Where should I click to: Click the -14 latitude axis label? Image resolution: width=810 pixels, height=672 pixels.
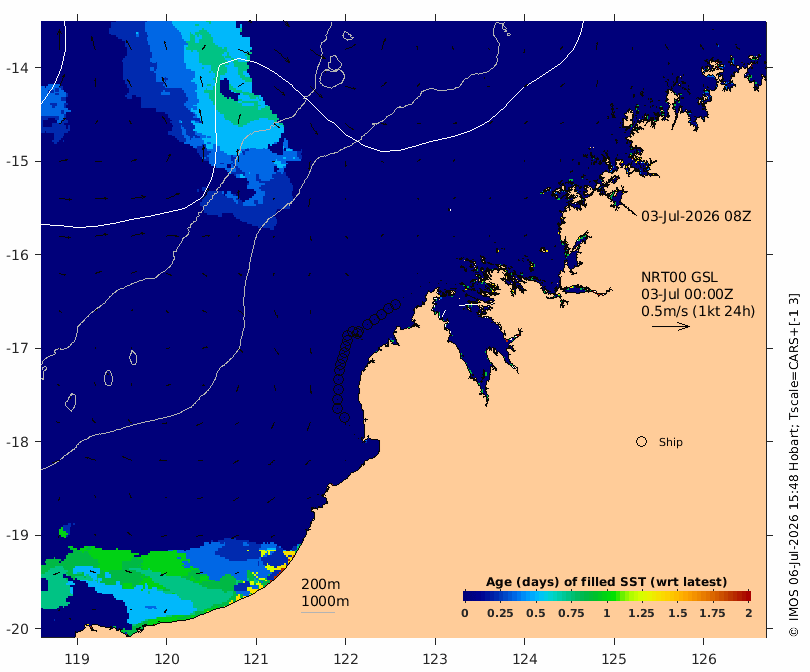pyautogui.click(x=17, y=68)
